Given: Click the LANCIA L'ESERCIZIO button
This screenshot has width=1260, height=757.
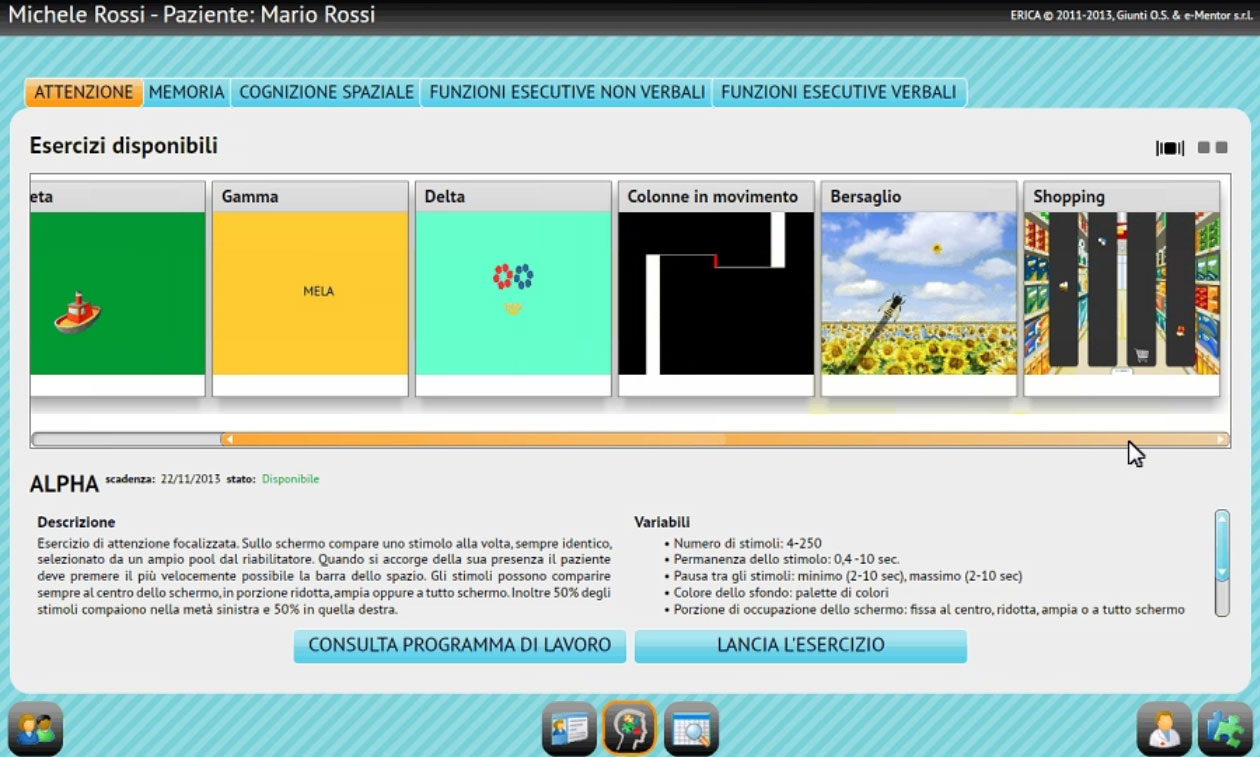Looking at the screenshot, I should [800, 646].
